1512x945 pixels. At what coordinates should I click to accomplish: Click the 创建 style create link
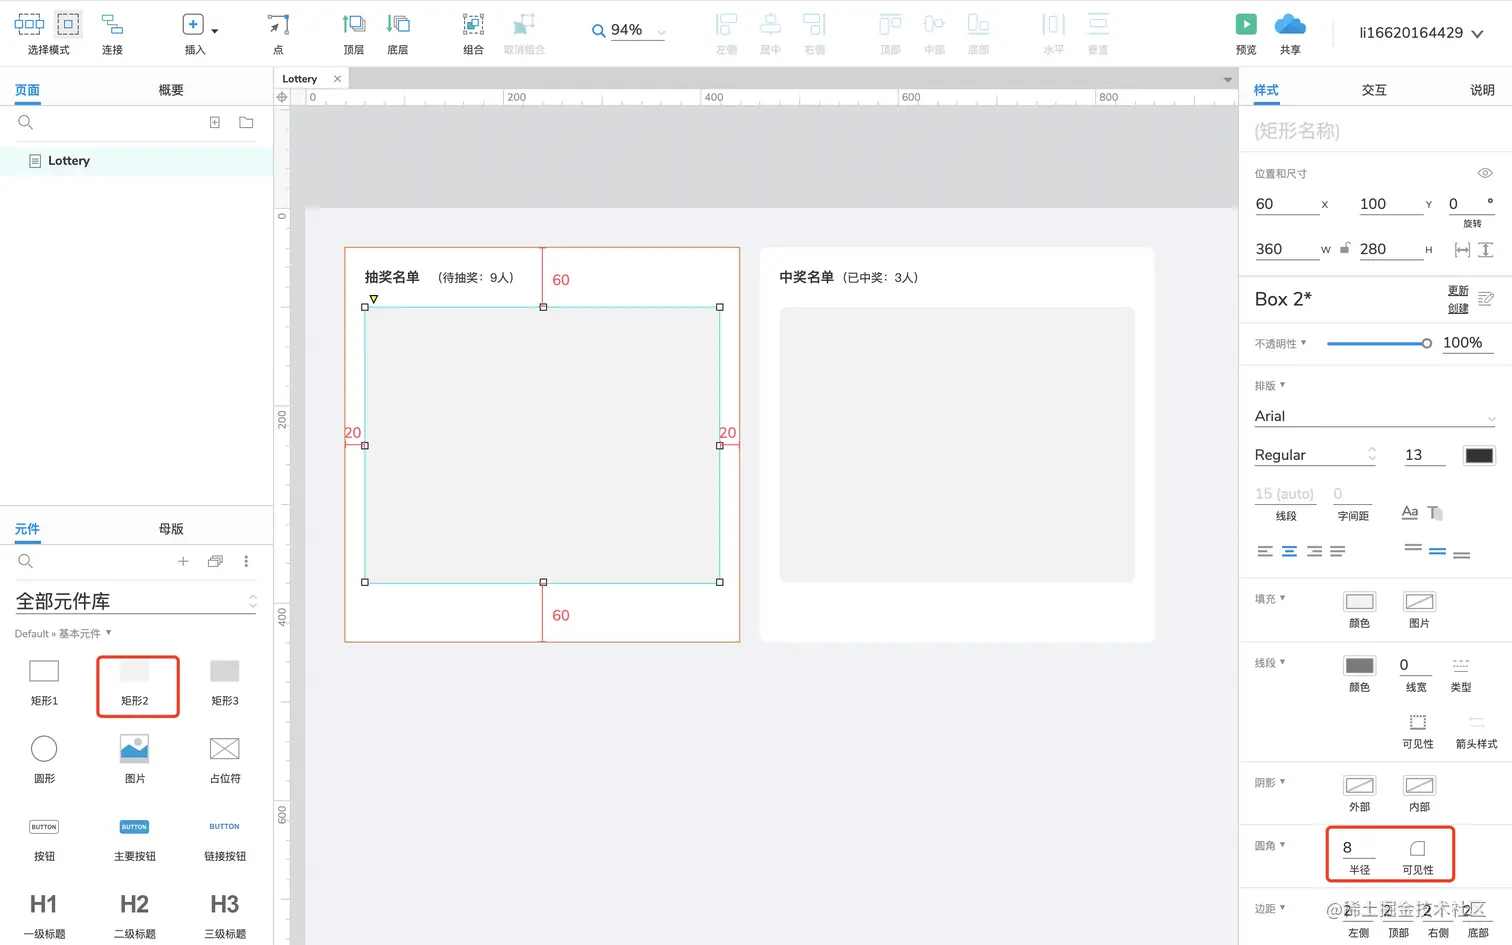[1458, 308]
